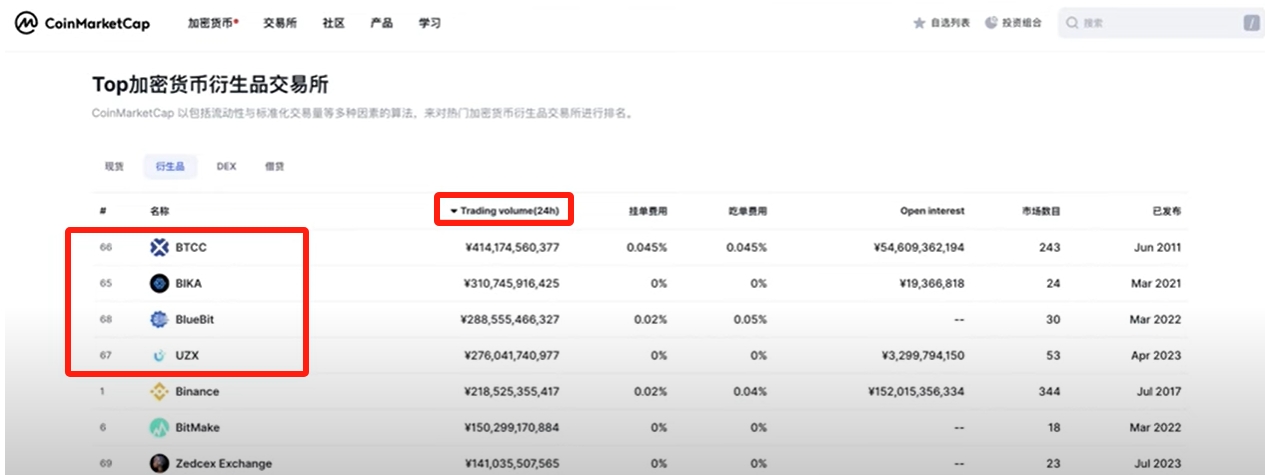Viewport: 1265px width, 475px height.
Task: Switch to the 借贷 tab
Action: 275,167
